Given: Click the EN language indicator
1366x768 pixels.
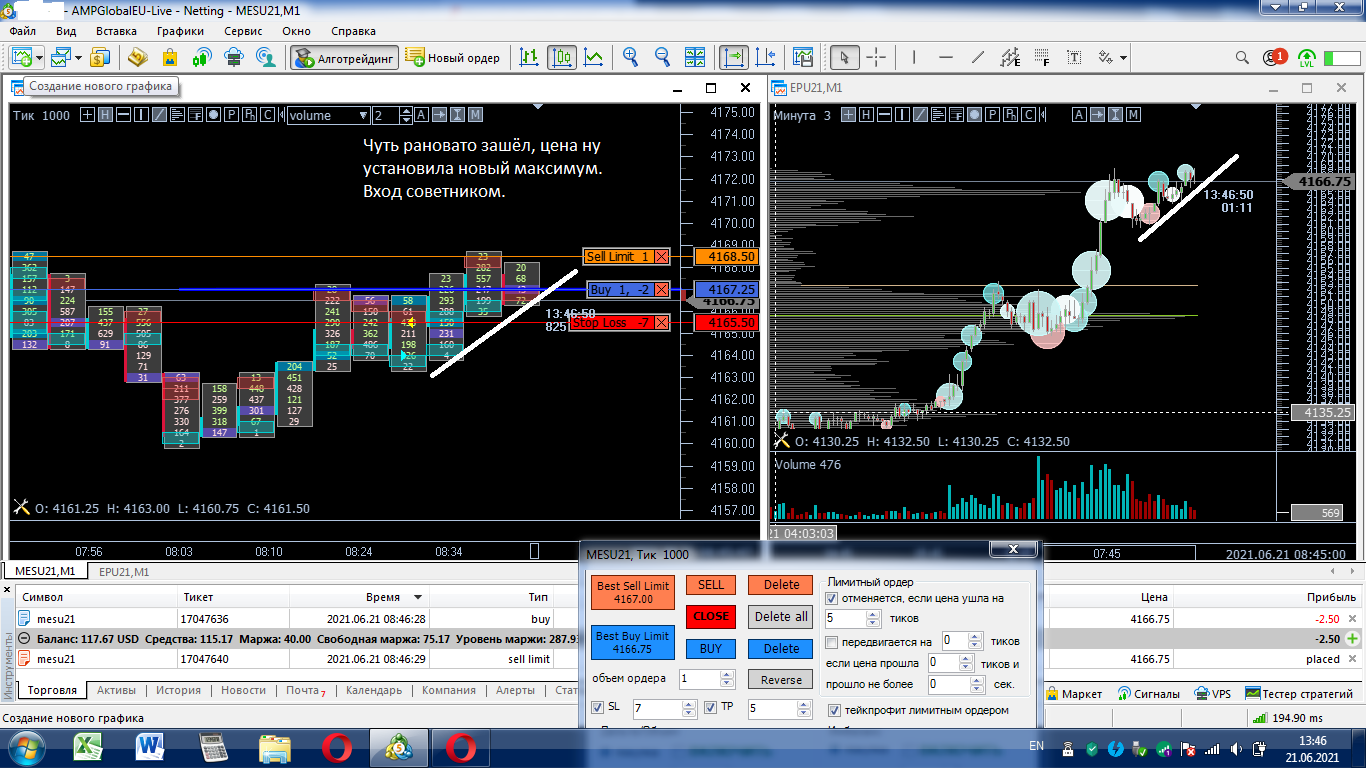Looking at the screenshot, I should point(1036,746).
